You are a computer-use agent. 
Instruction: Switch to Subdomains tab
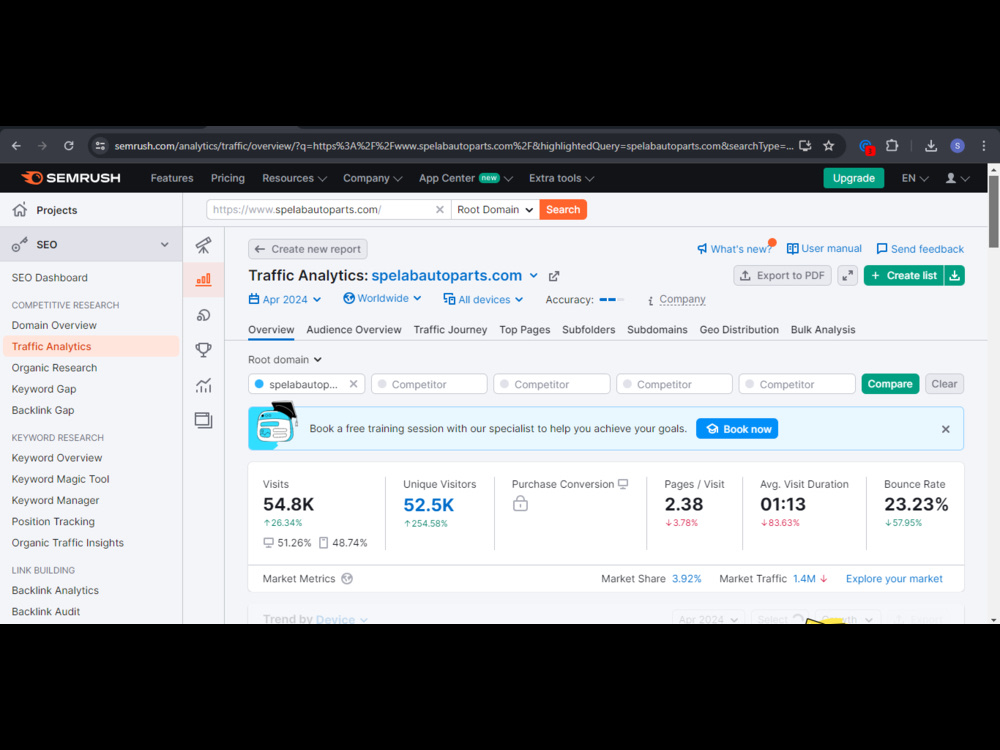click(x=657, y=330)
